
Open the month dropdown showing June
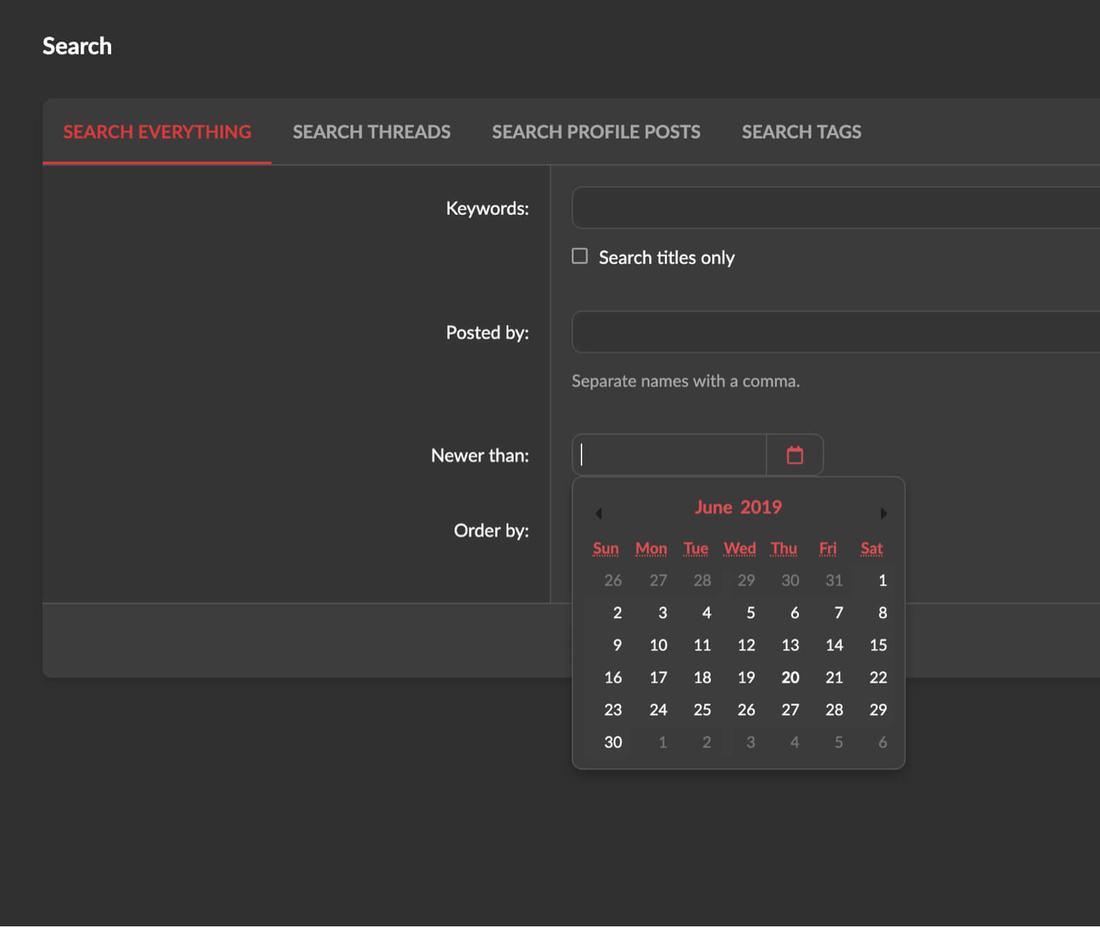point(713,507)
